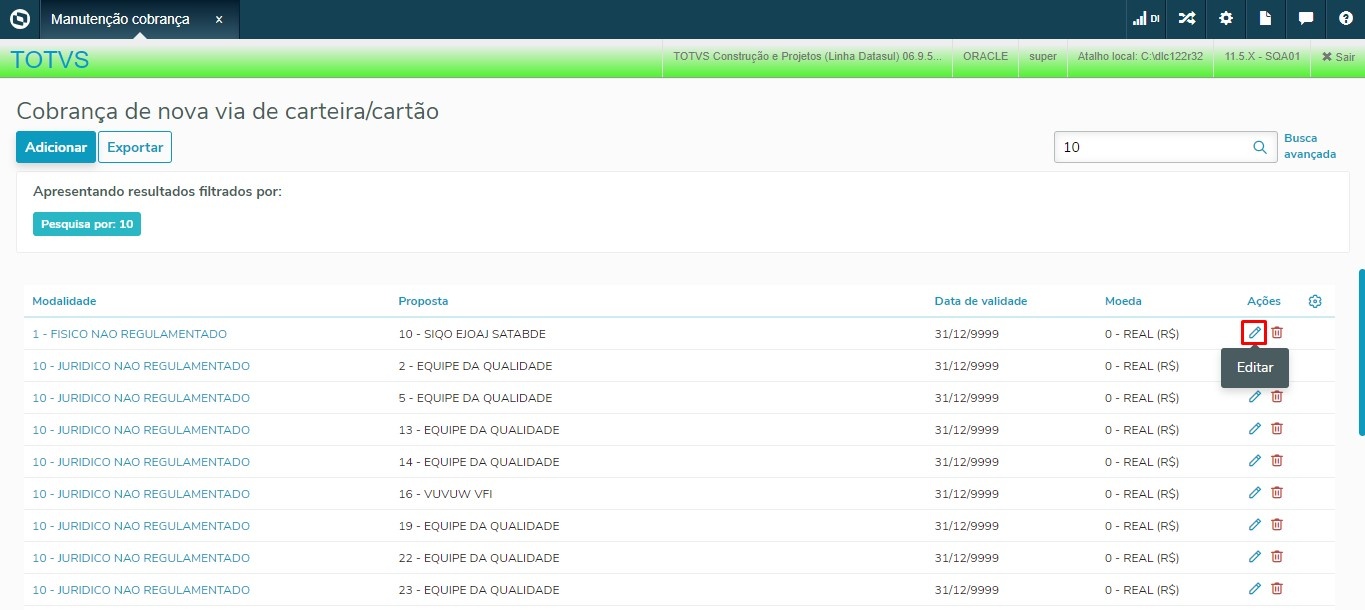Delete row with proposta 14 - EQUIPE DA QUALIDADE
This screenshot has height=610, width=1365.
coord(1277,461)
